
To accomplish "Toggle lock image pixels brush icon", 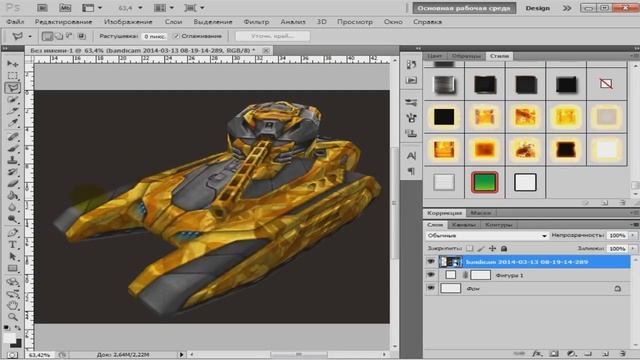I will (481, 248).
